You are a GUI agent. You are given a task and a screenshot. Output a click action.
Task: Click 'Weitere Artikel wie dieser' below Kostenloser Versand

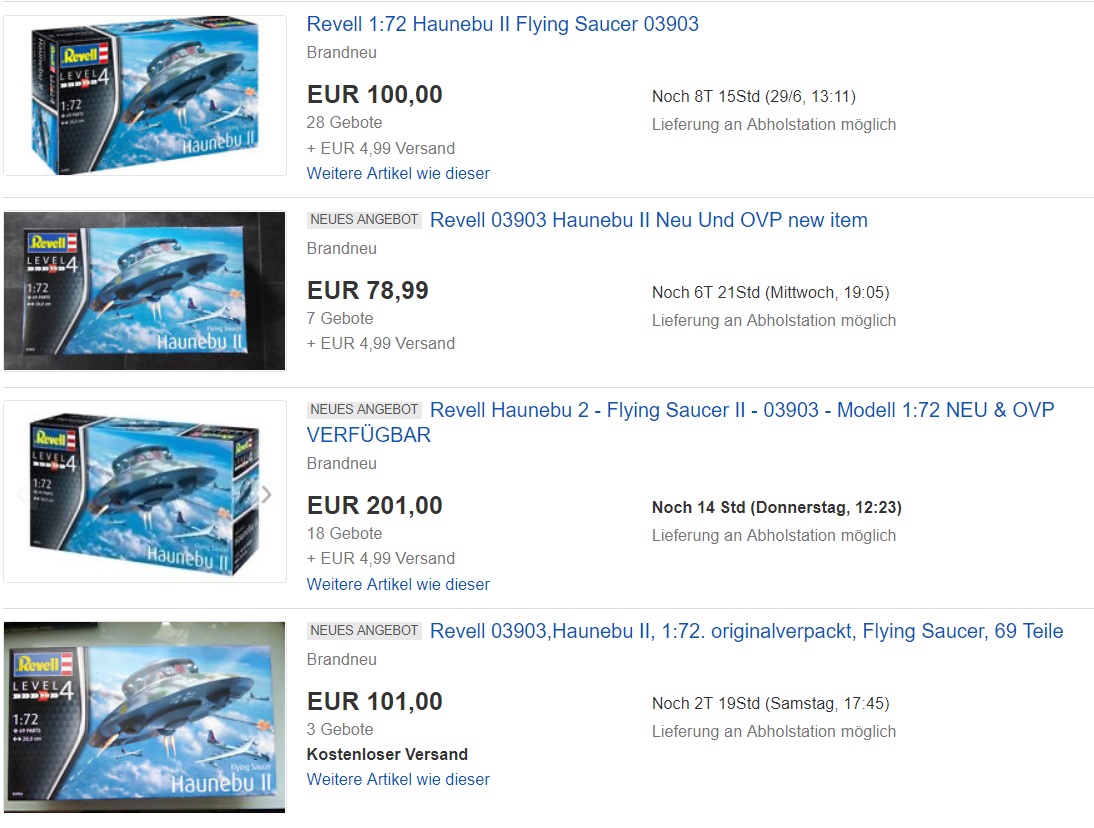click(398, 779)
